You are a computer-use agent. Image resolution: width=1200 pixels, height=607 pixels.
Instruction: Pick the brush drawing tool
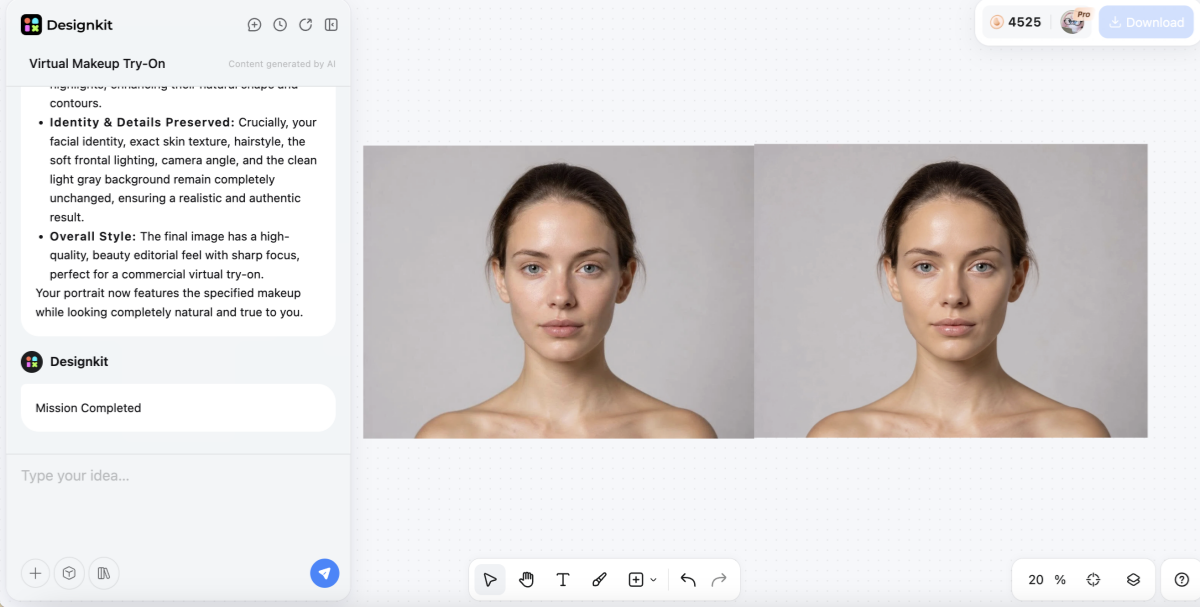coord(599,580)
